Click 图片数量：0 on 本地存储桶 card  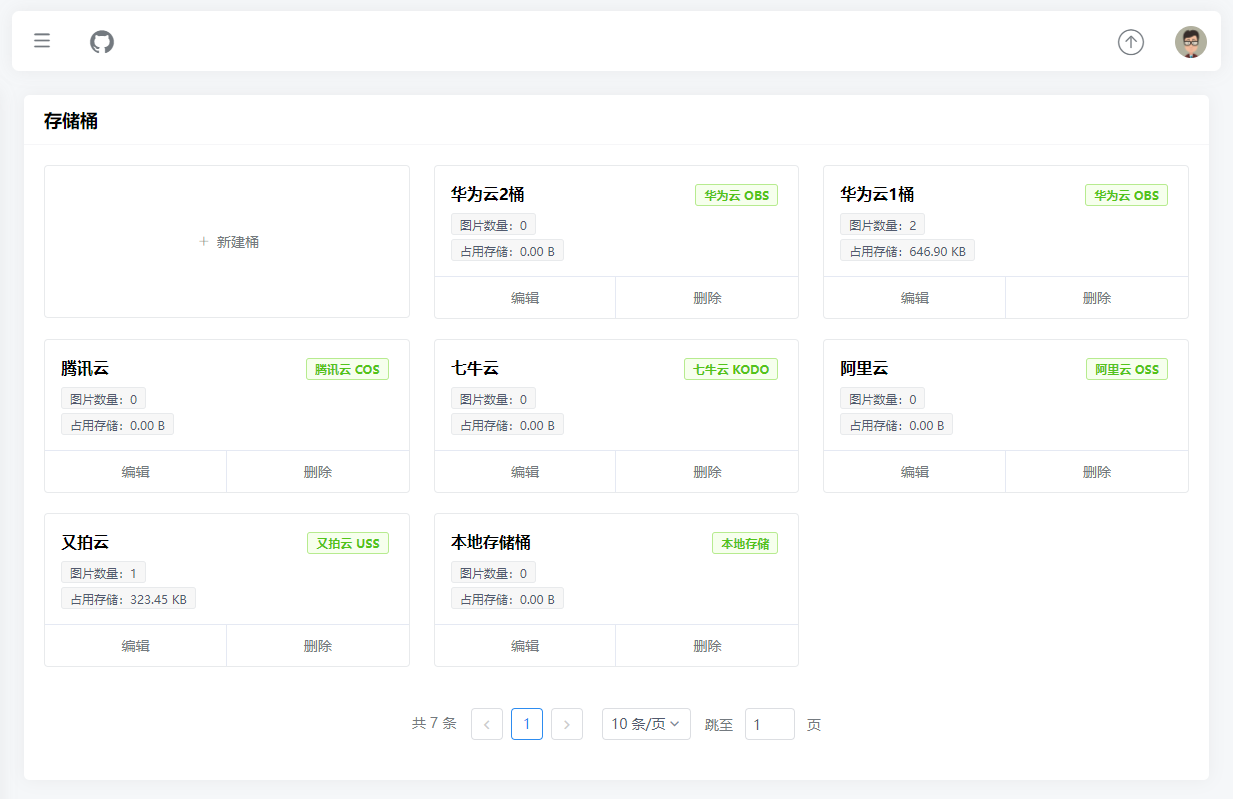pyautogui.click(x=493, y=573)
